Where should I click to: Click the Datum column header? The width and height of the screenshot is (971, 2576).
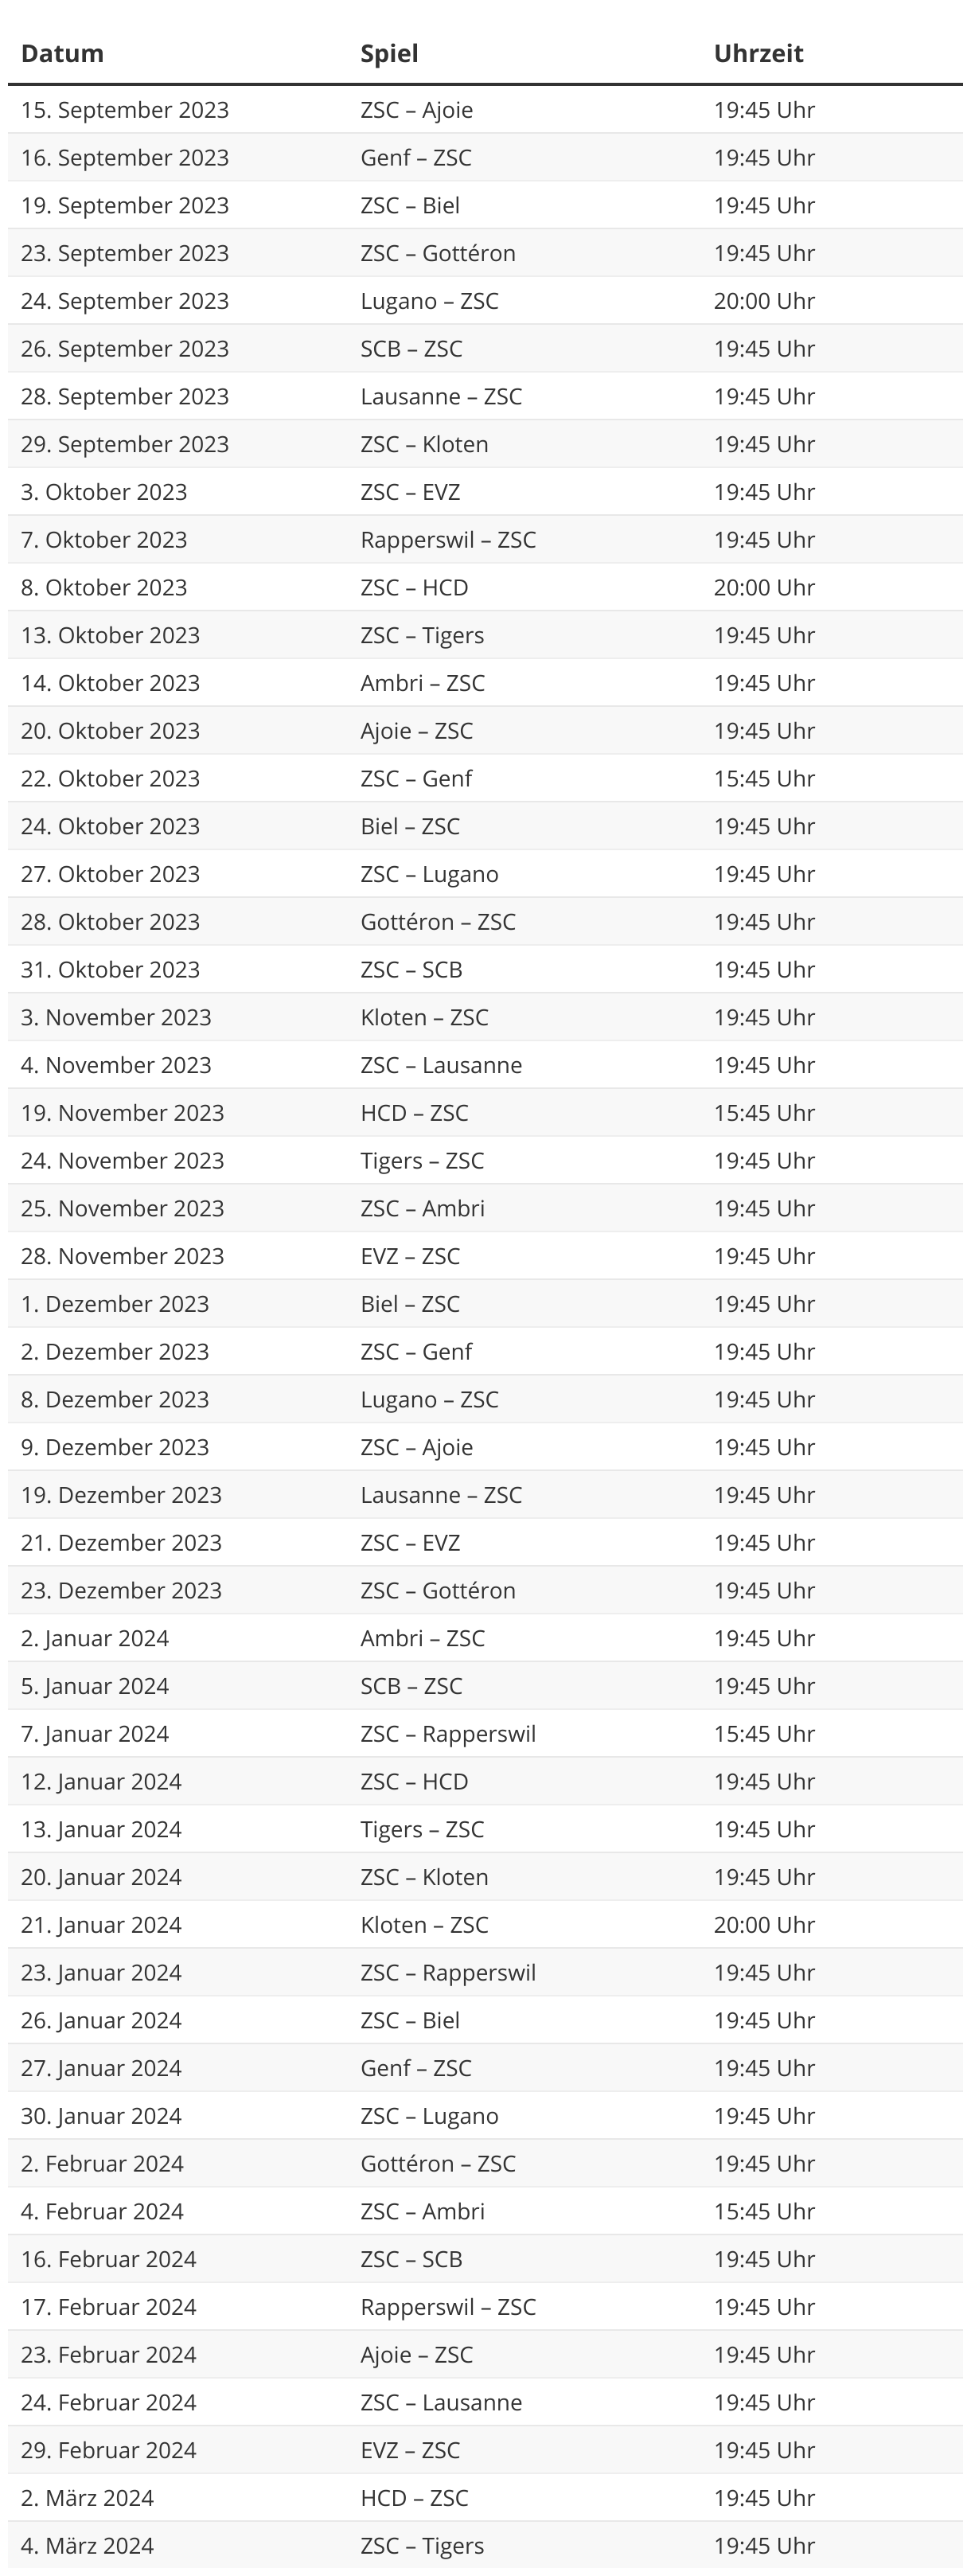(62, 54)
